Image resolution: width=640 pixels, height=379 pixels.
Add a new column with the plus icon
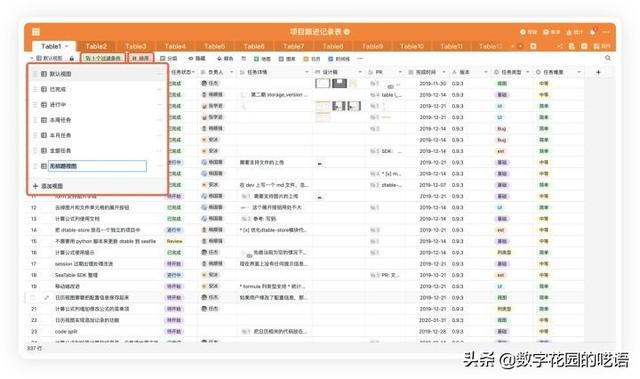click(598, 72)
